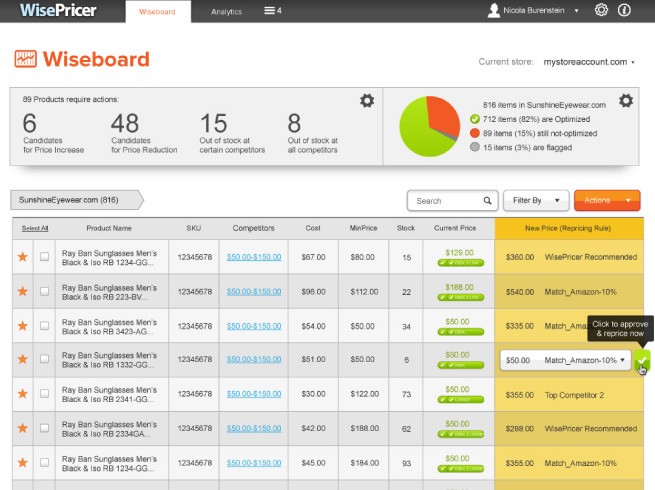655x490 pixels.
Task: Toggle star for RB 1332-GG row
Action: pos(23,359)
